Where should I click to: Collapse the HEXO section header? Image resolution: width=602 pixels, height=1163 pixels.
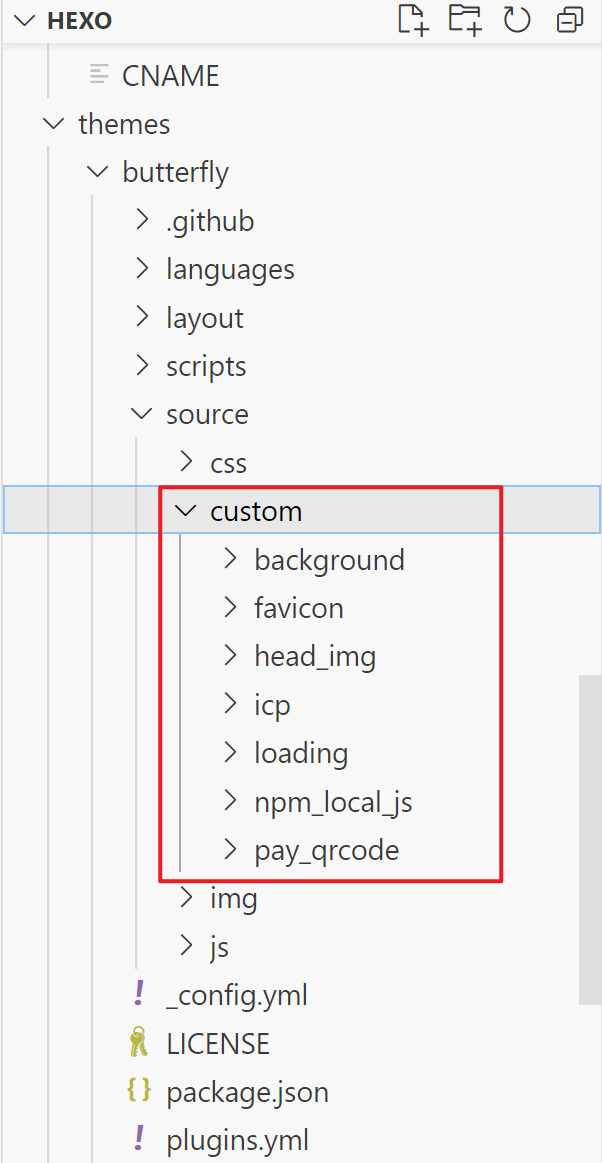[26, 22]
